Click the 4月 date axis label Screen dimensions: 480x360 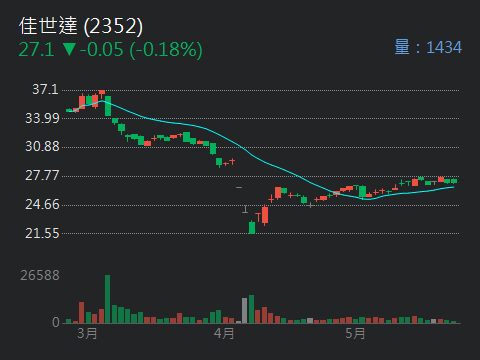click(224, 333)
